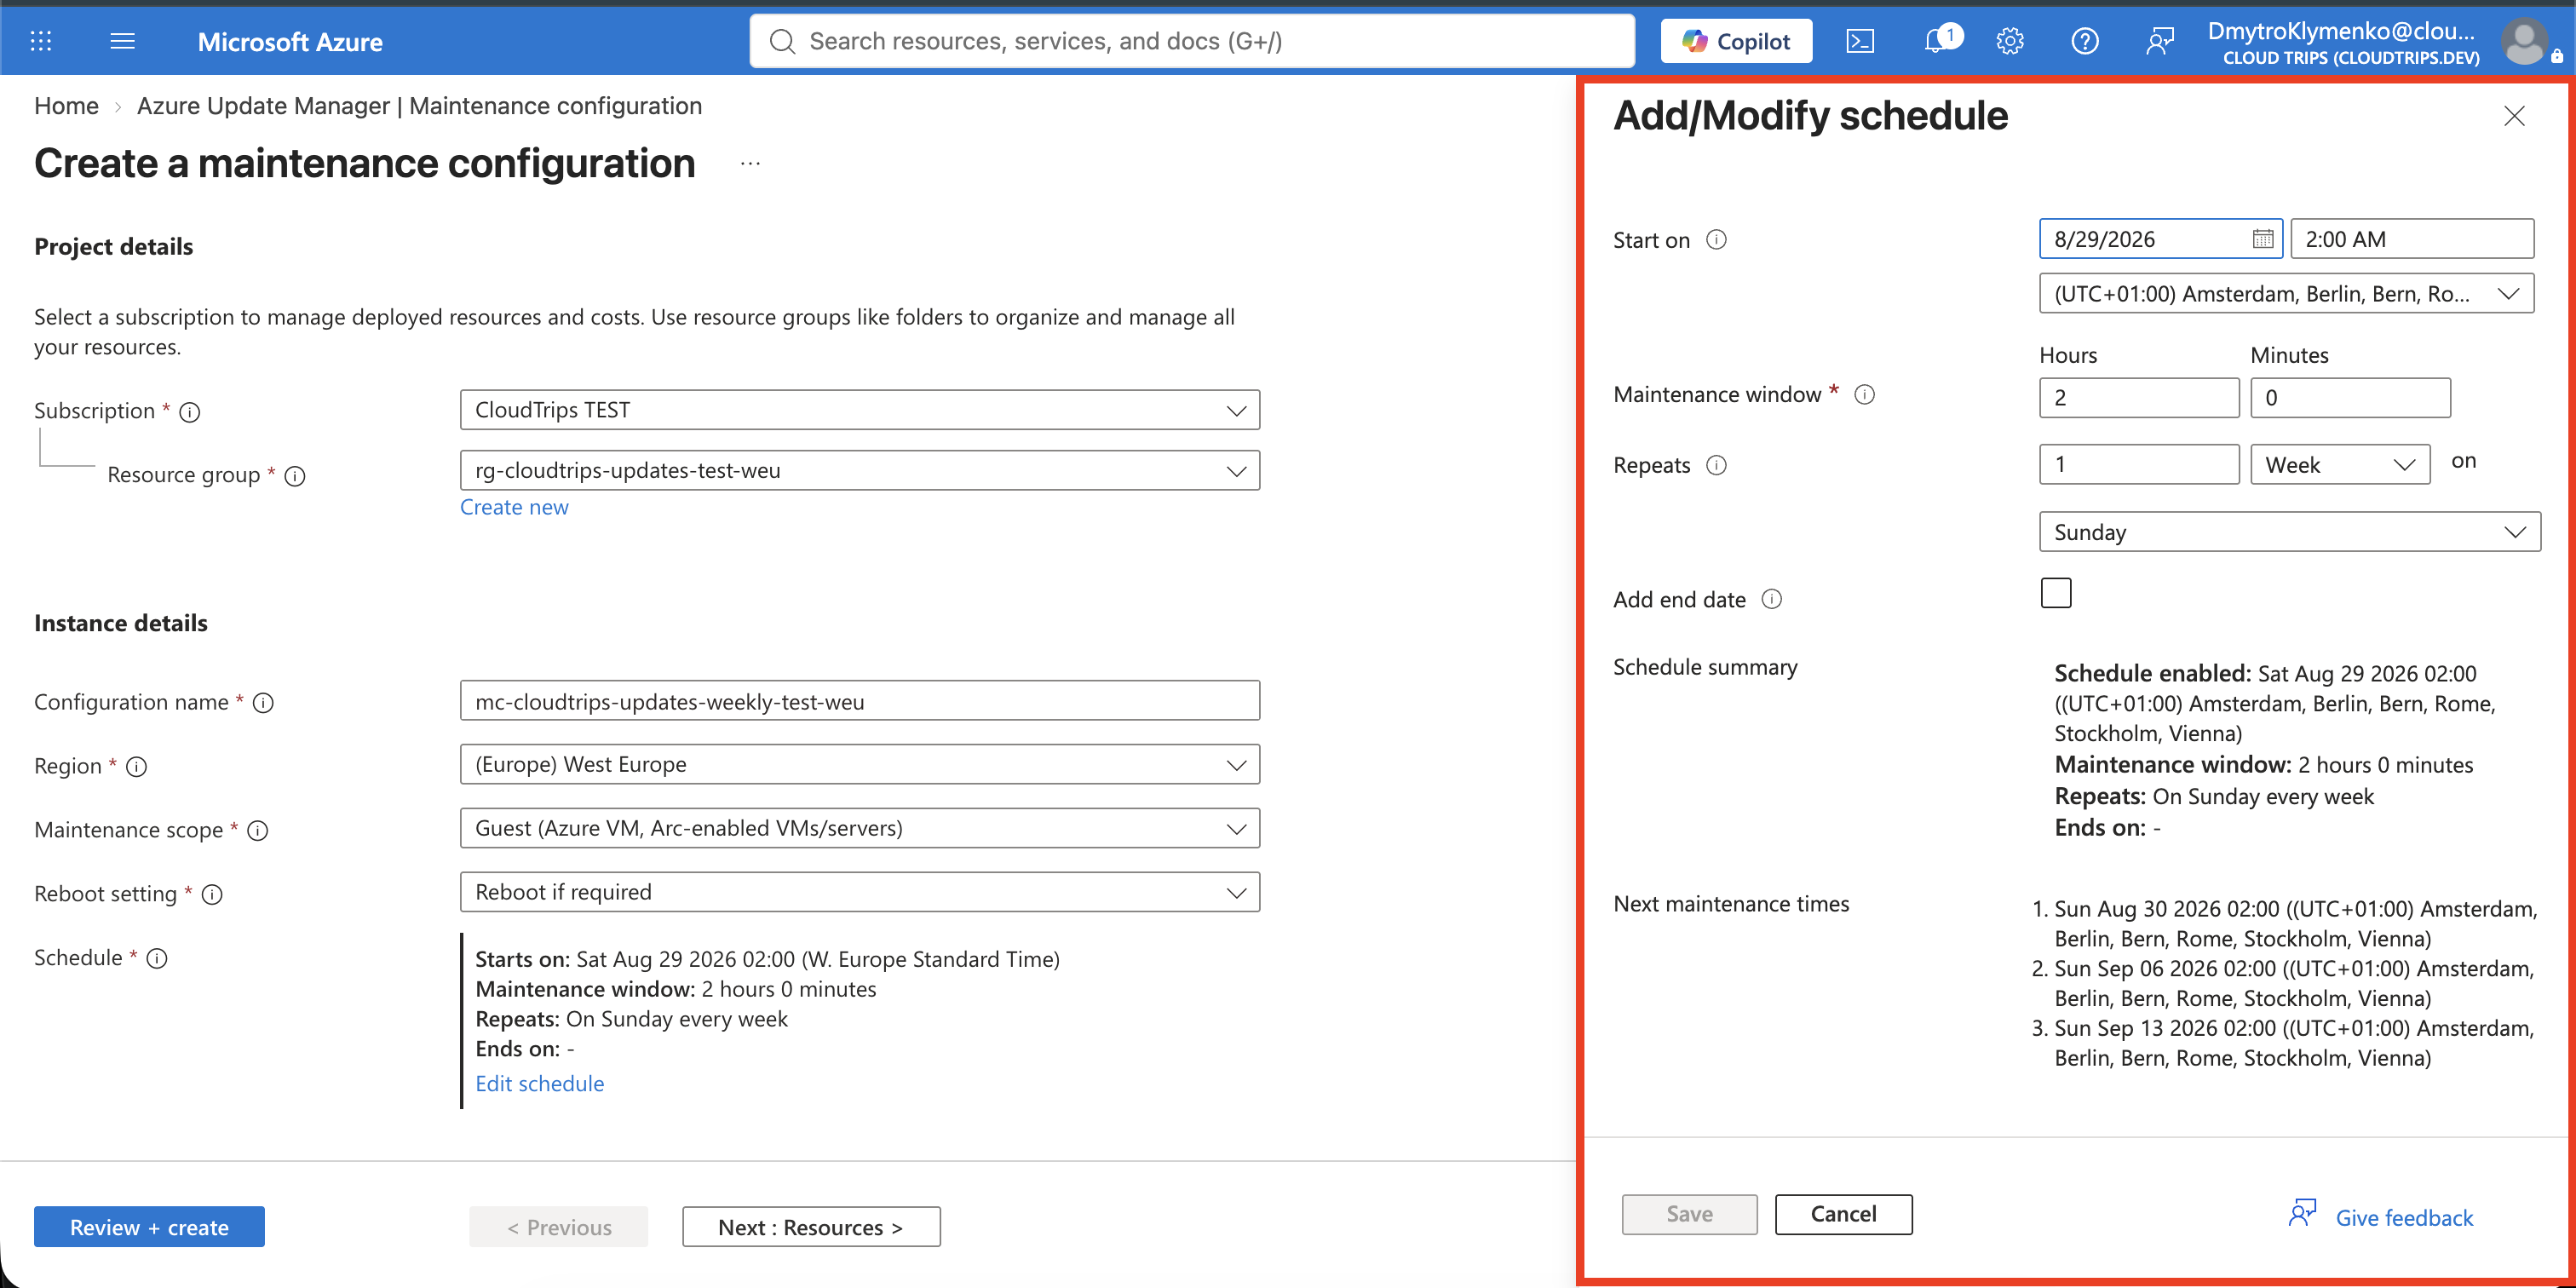
Task: Open the Resource group dropdown
Action: (x=859, y=470)
